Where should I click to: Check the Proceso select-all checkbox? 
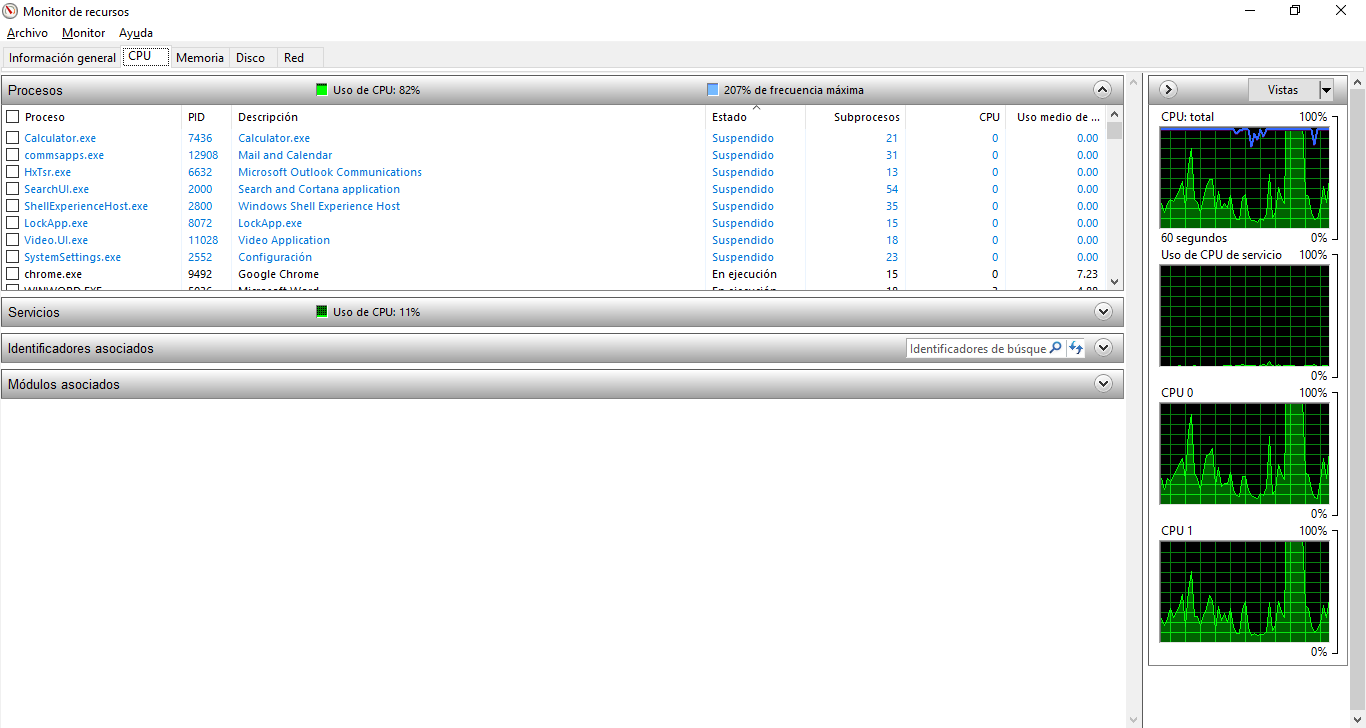pos(13,116)
